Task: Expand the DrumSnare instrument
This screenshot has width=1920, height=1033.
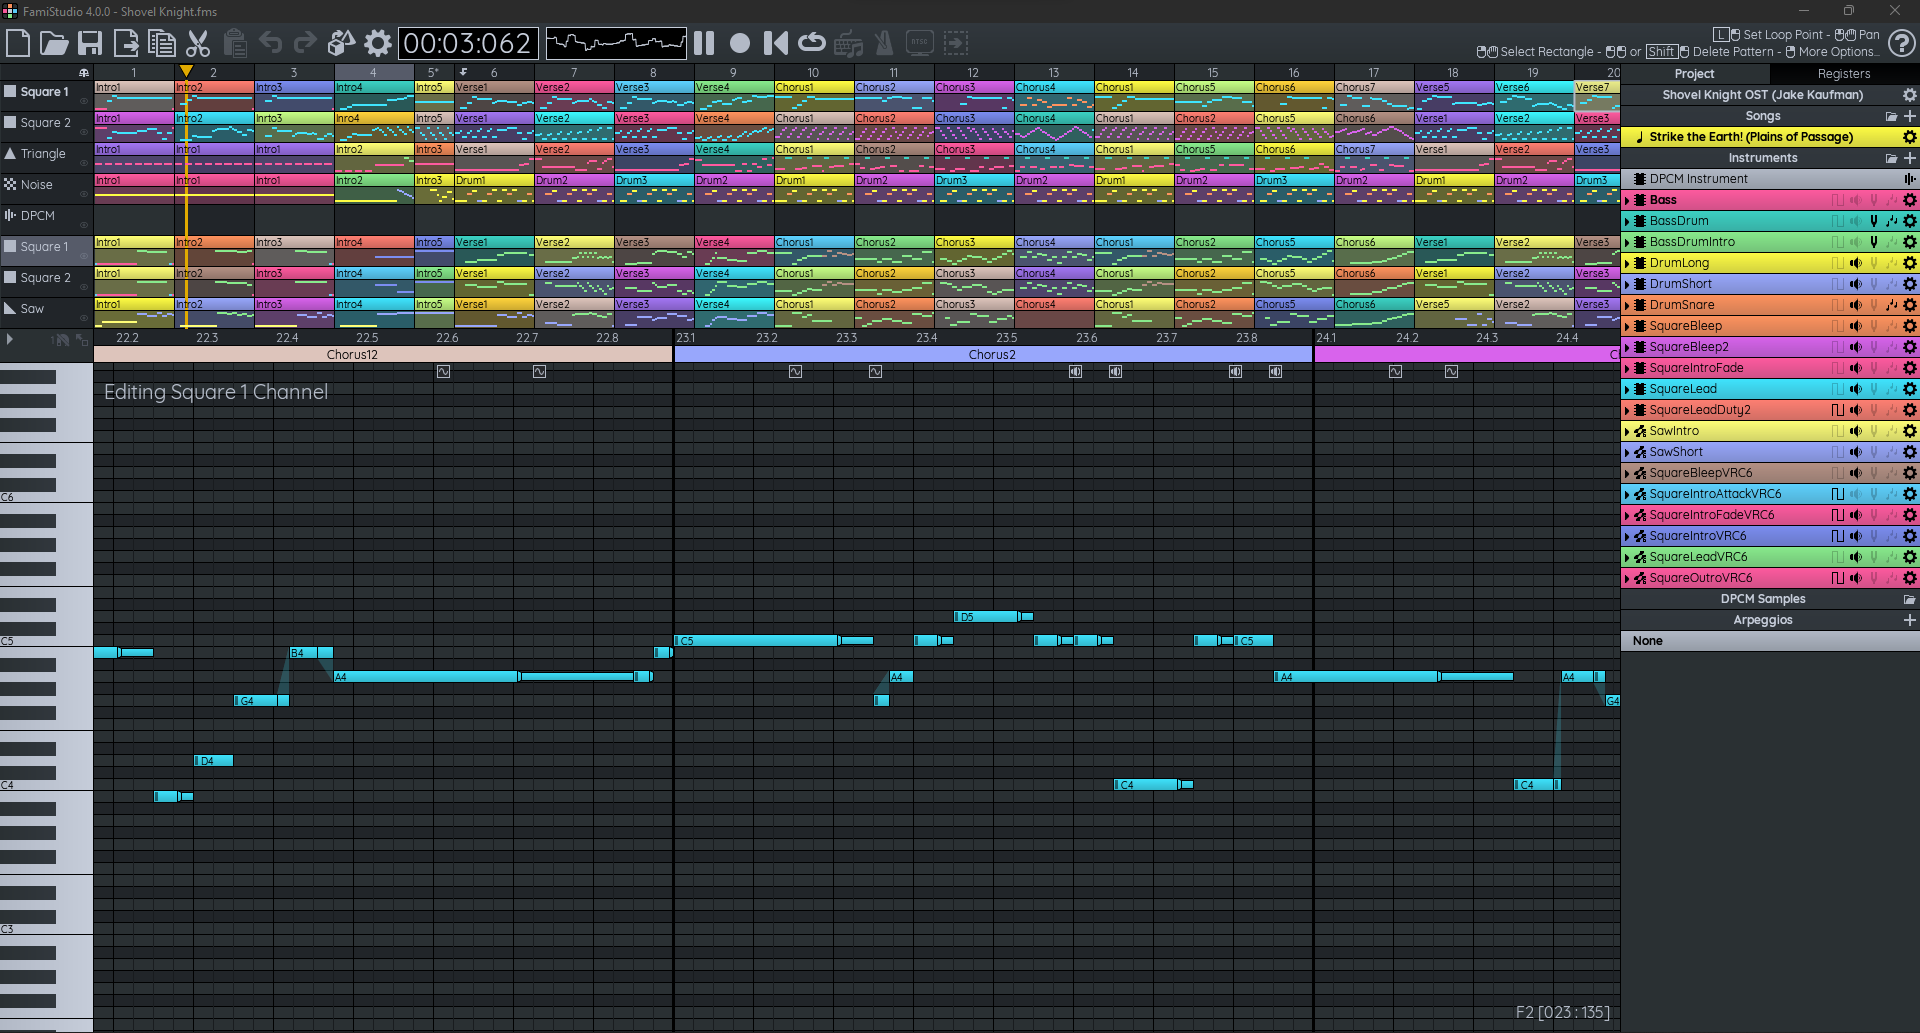Action: click(1627, 305)
